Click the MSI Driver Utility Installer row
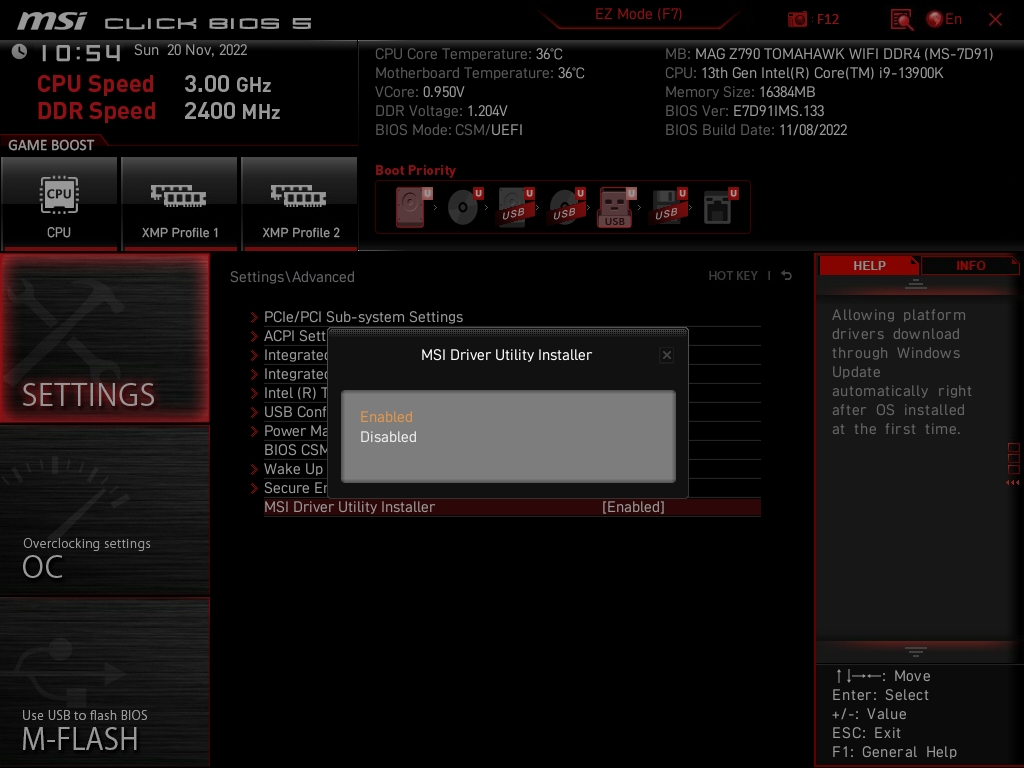This screenshot has height=768, width=1024. click(x=512, y=507)
